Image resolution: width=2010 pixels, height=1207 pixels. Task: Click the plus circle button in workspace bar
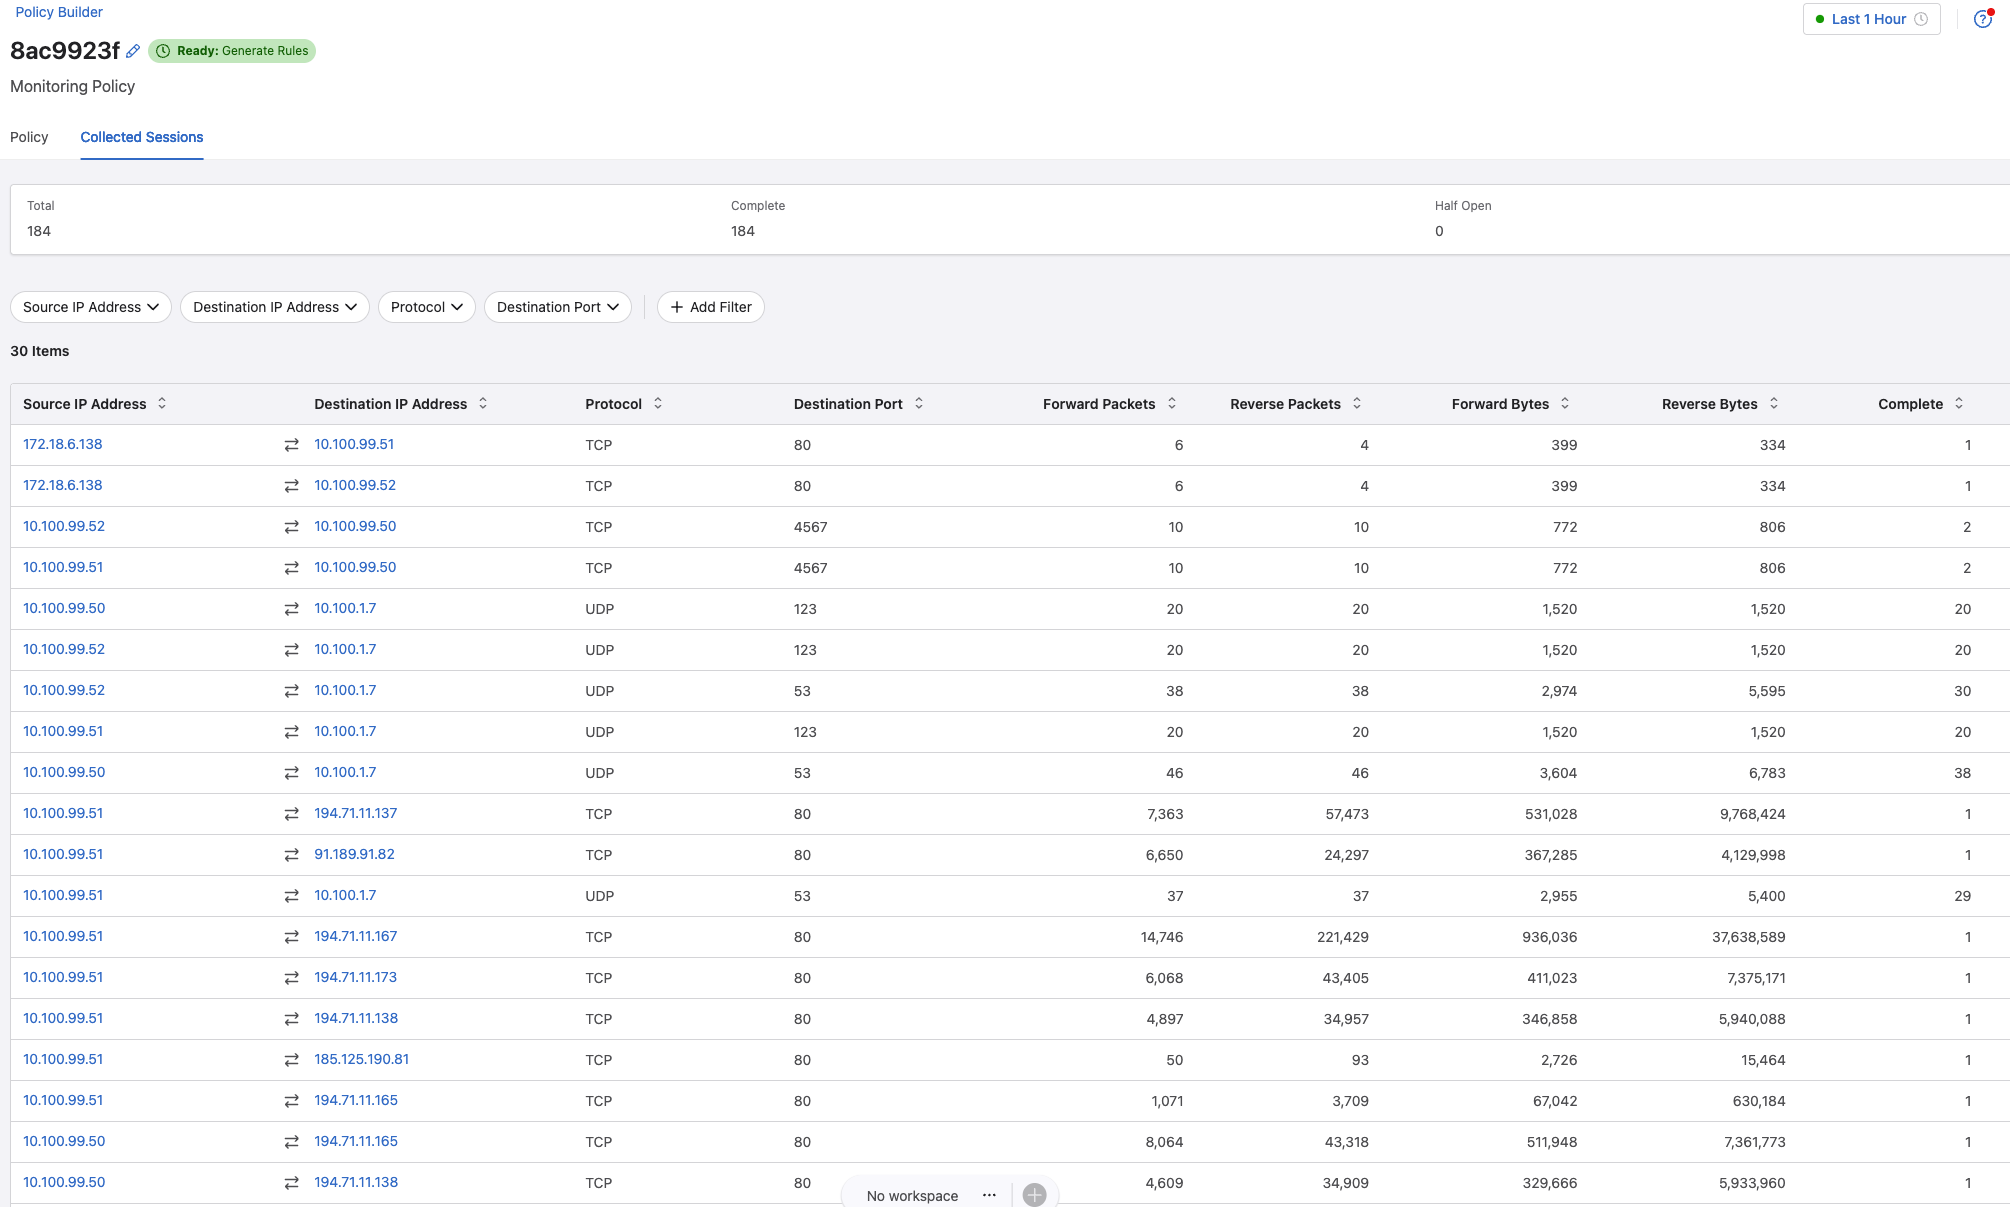(1035, 1195)
